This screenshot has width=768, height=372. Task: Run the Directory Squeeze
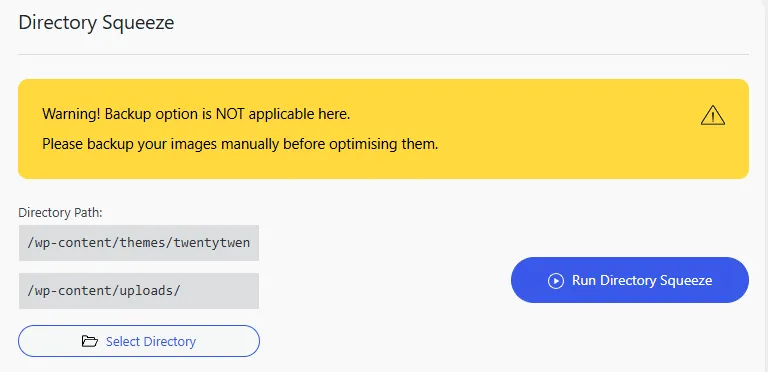629,280
